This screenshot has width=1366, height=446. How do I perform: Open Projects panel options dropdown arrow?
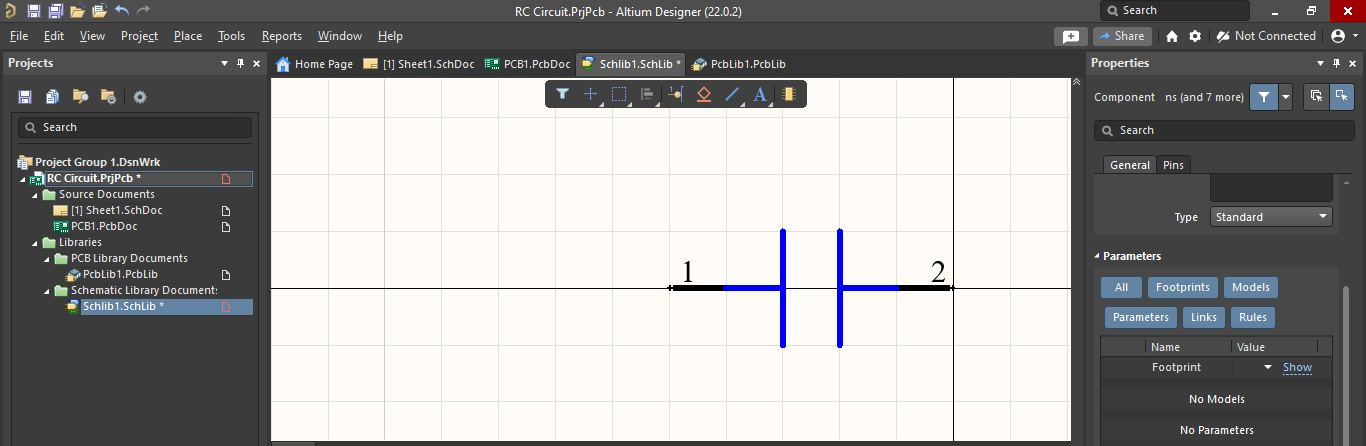click(x=224, y=63)
